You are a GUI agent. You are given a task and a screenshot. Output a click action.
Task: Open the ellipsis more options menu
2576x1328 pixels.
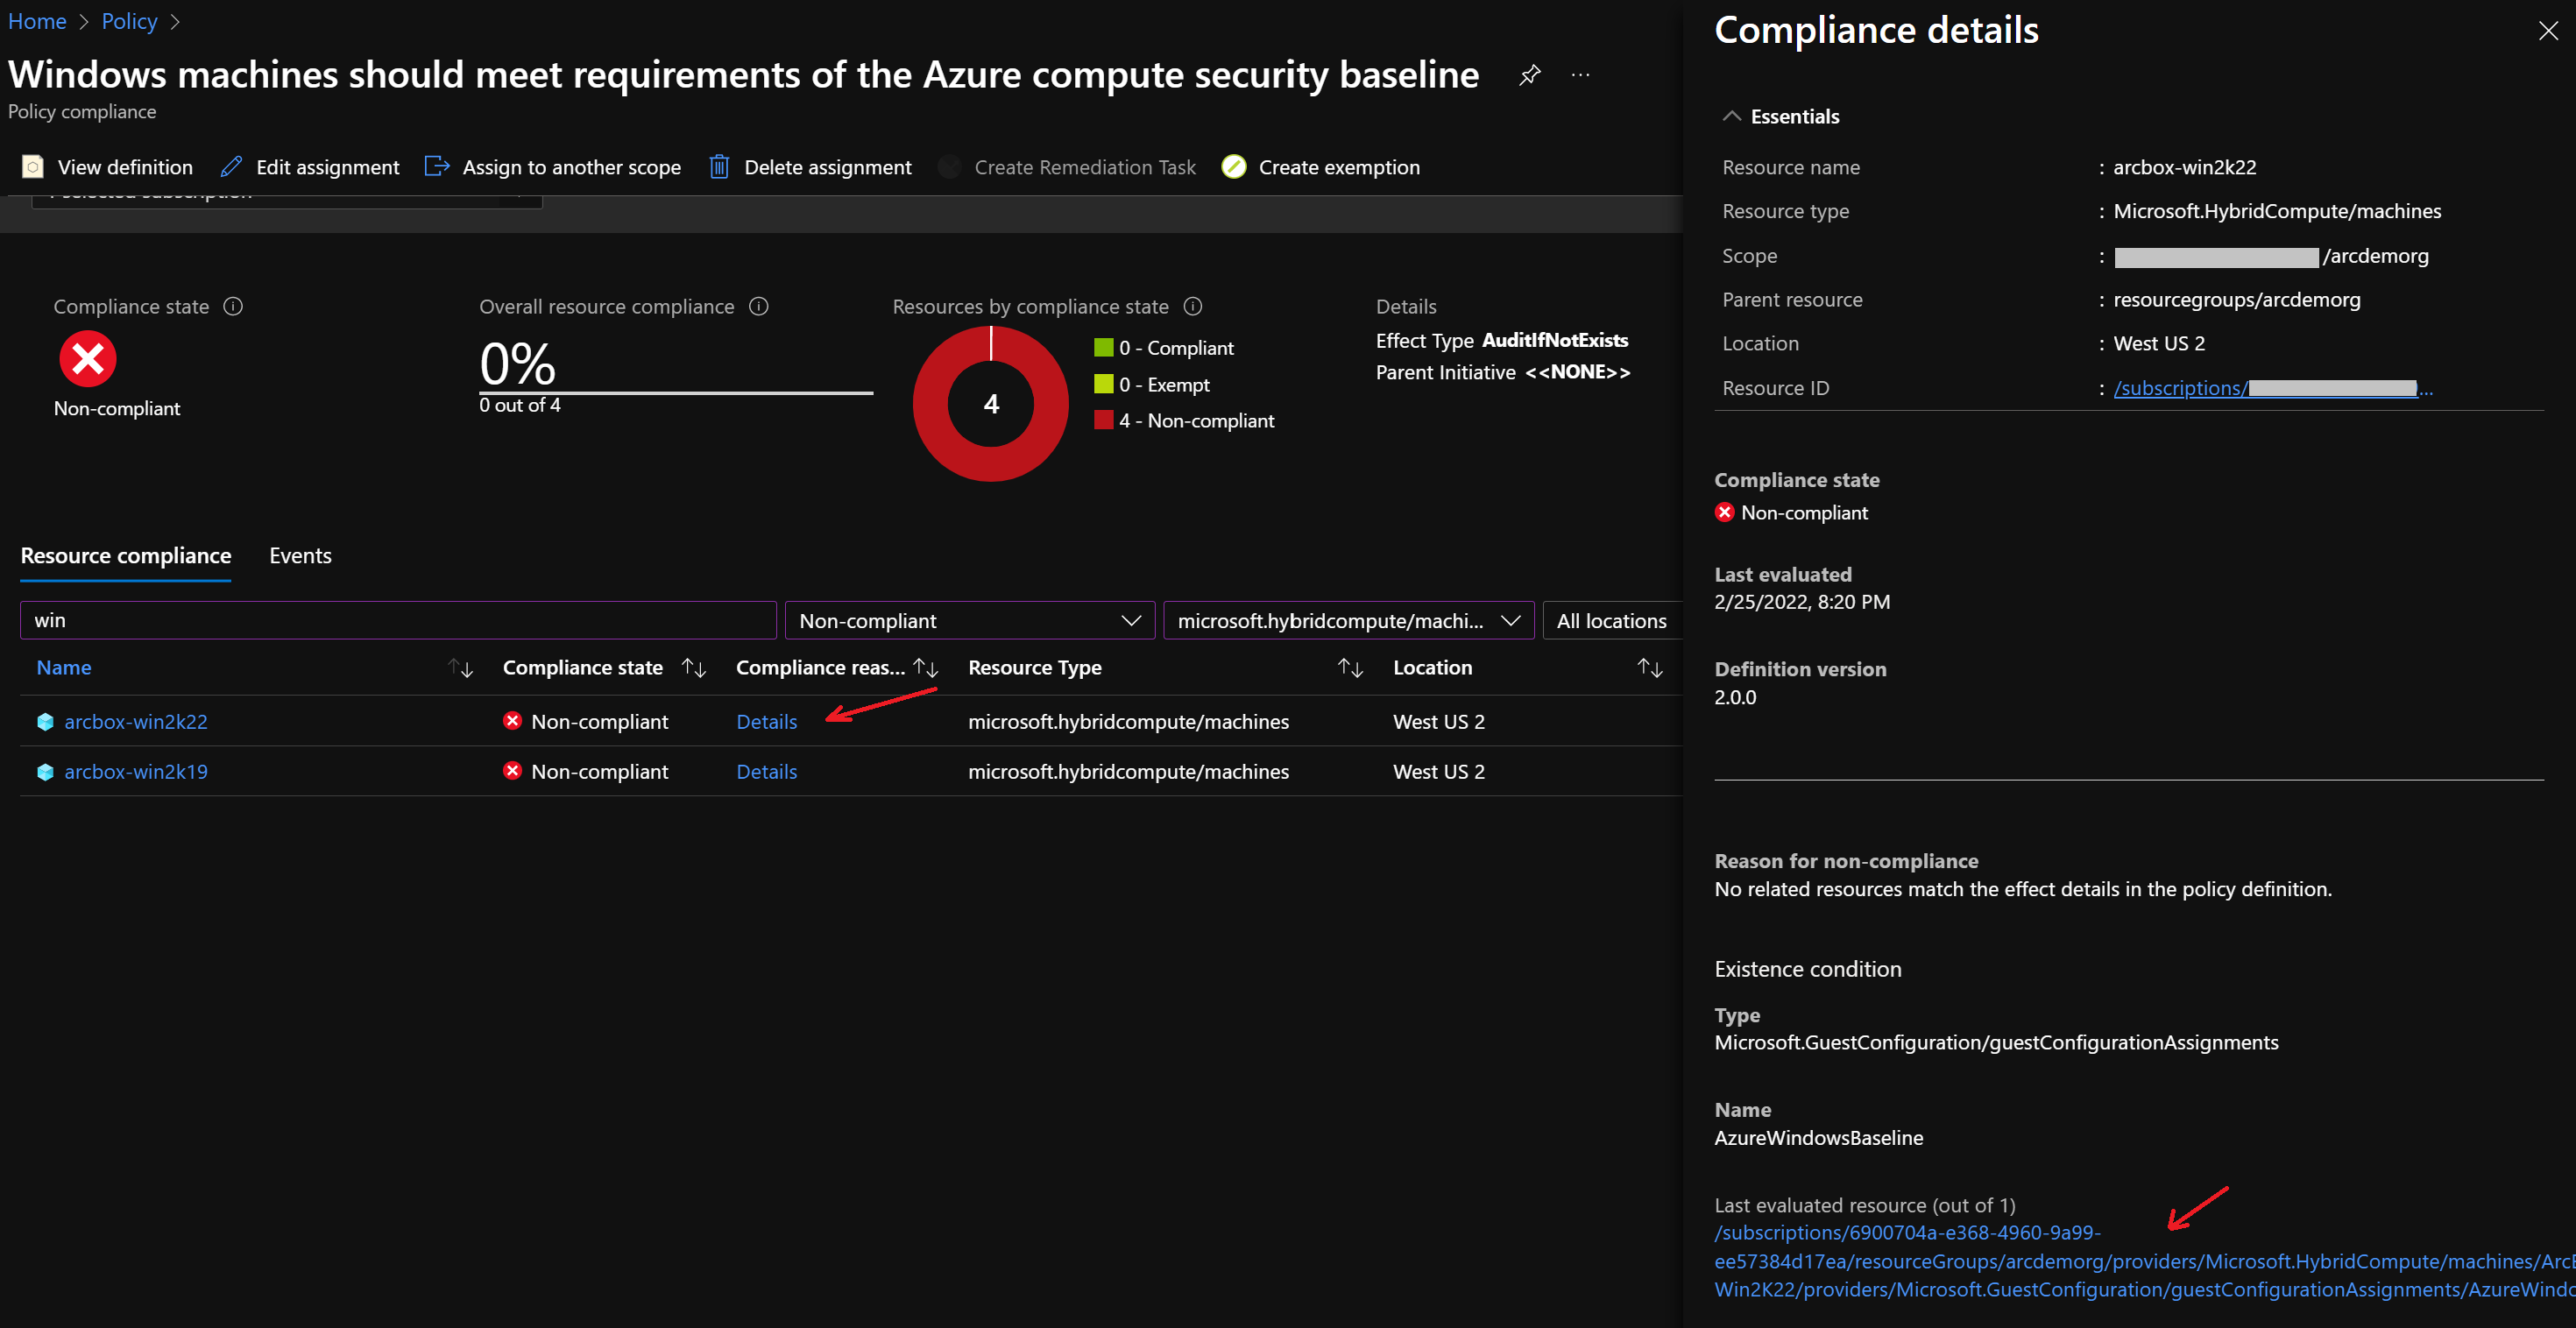(1580, 75)
